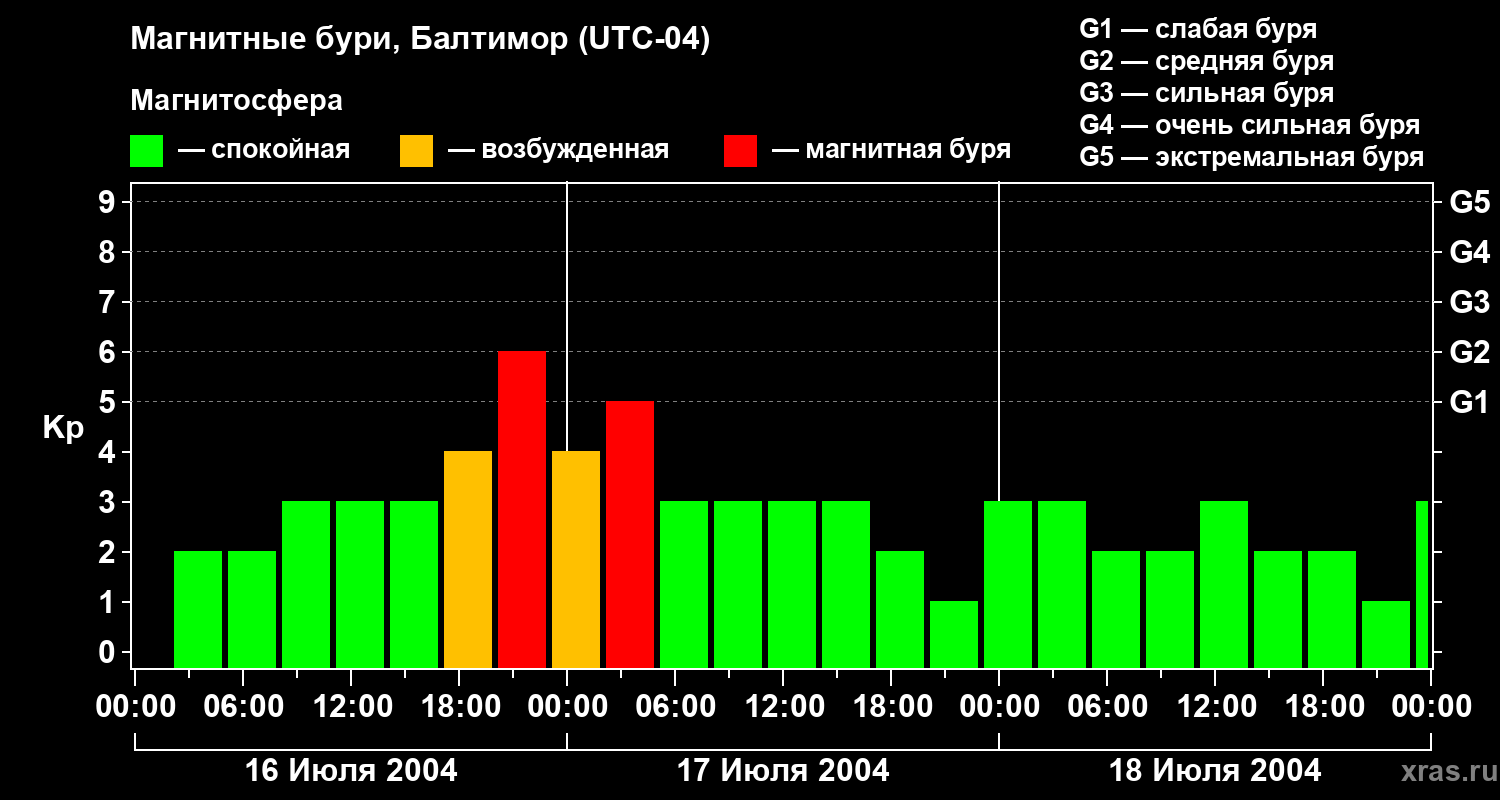This screenshot has height=800, width=1500.
Task: Select the red Kp 5 bar on 17 Июля
Action: tap(630, 535)
